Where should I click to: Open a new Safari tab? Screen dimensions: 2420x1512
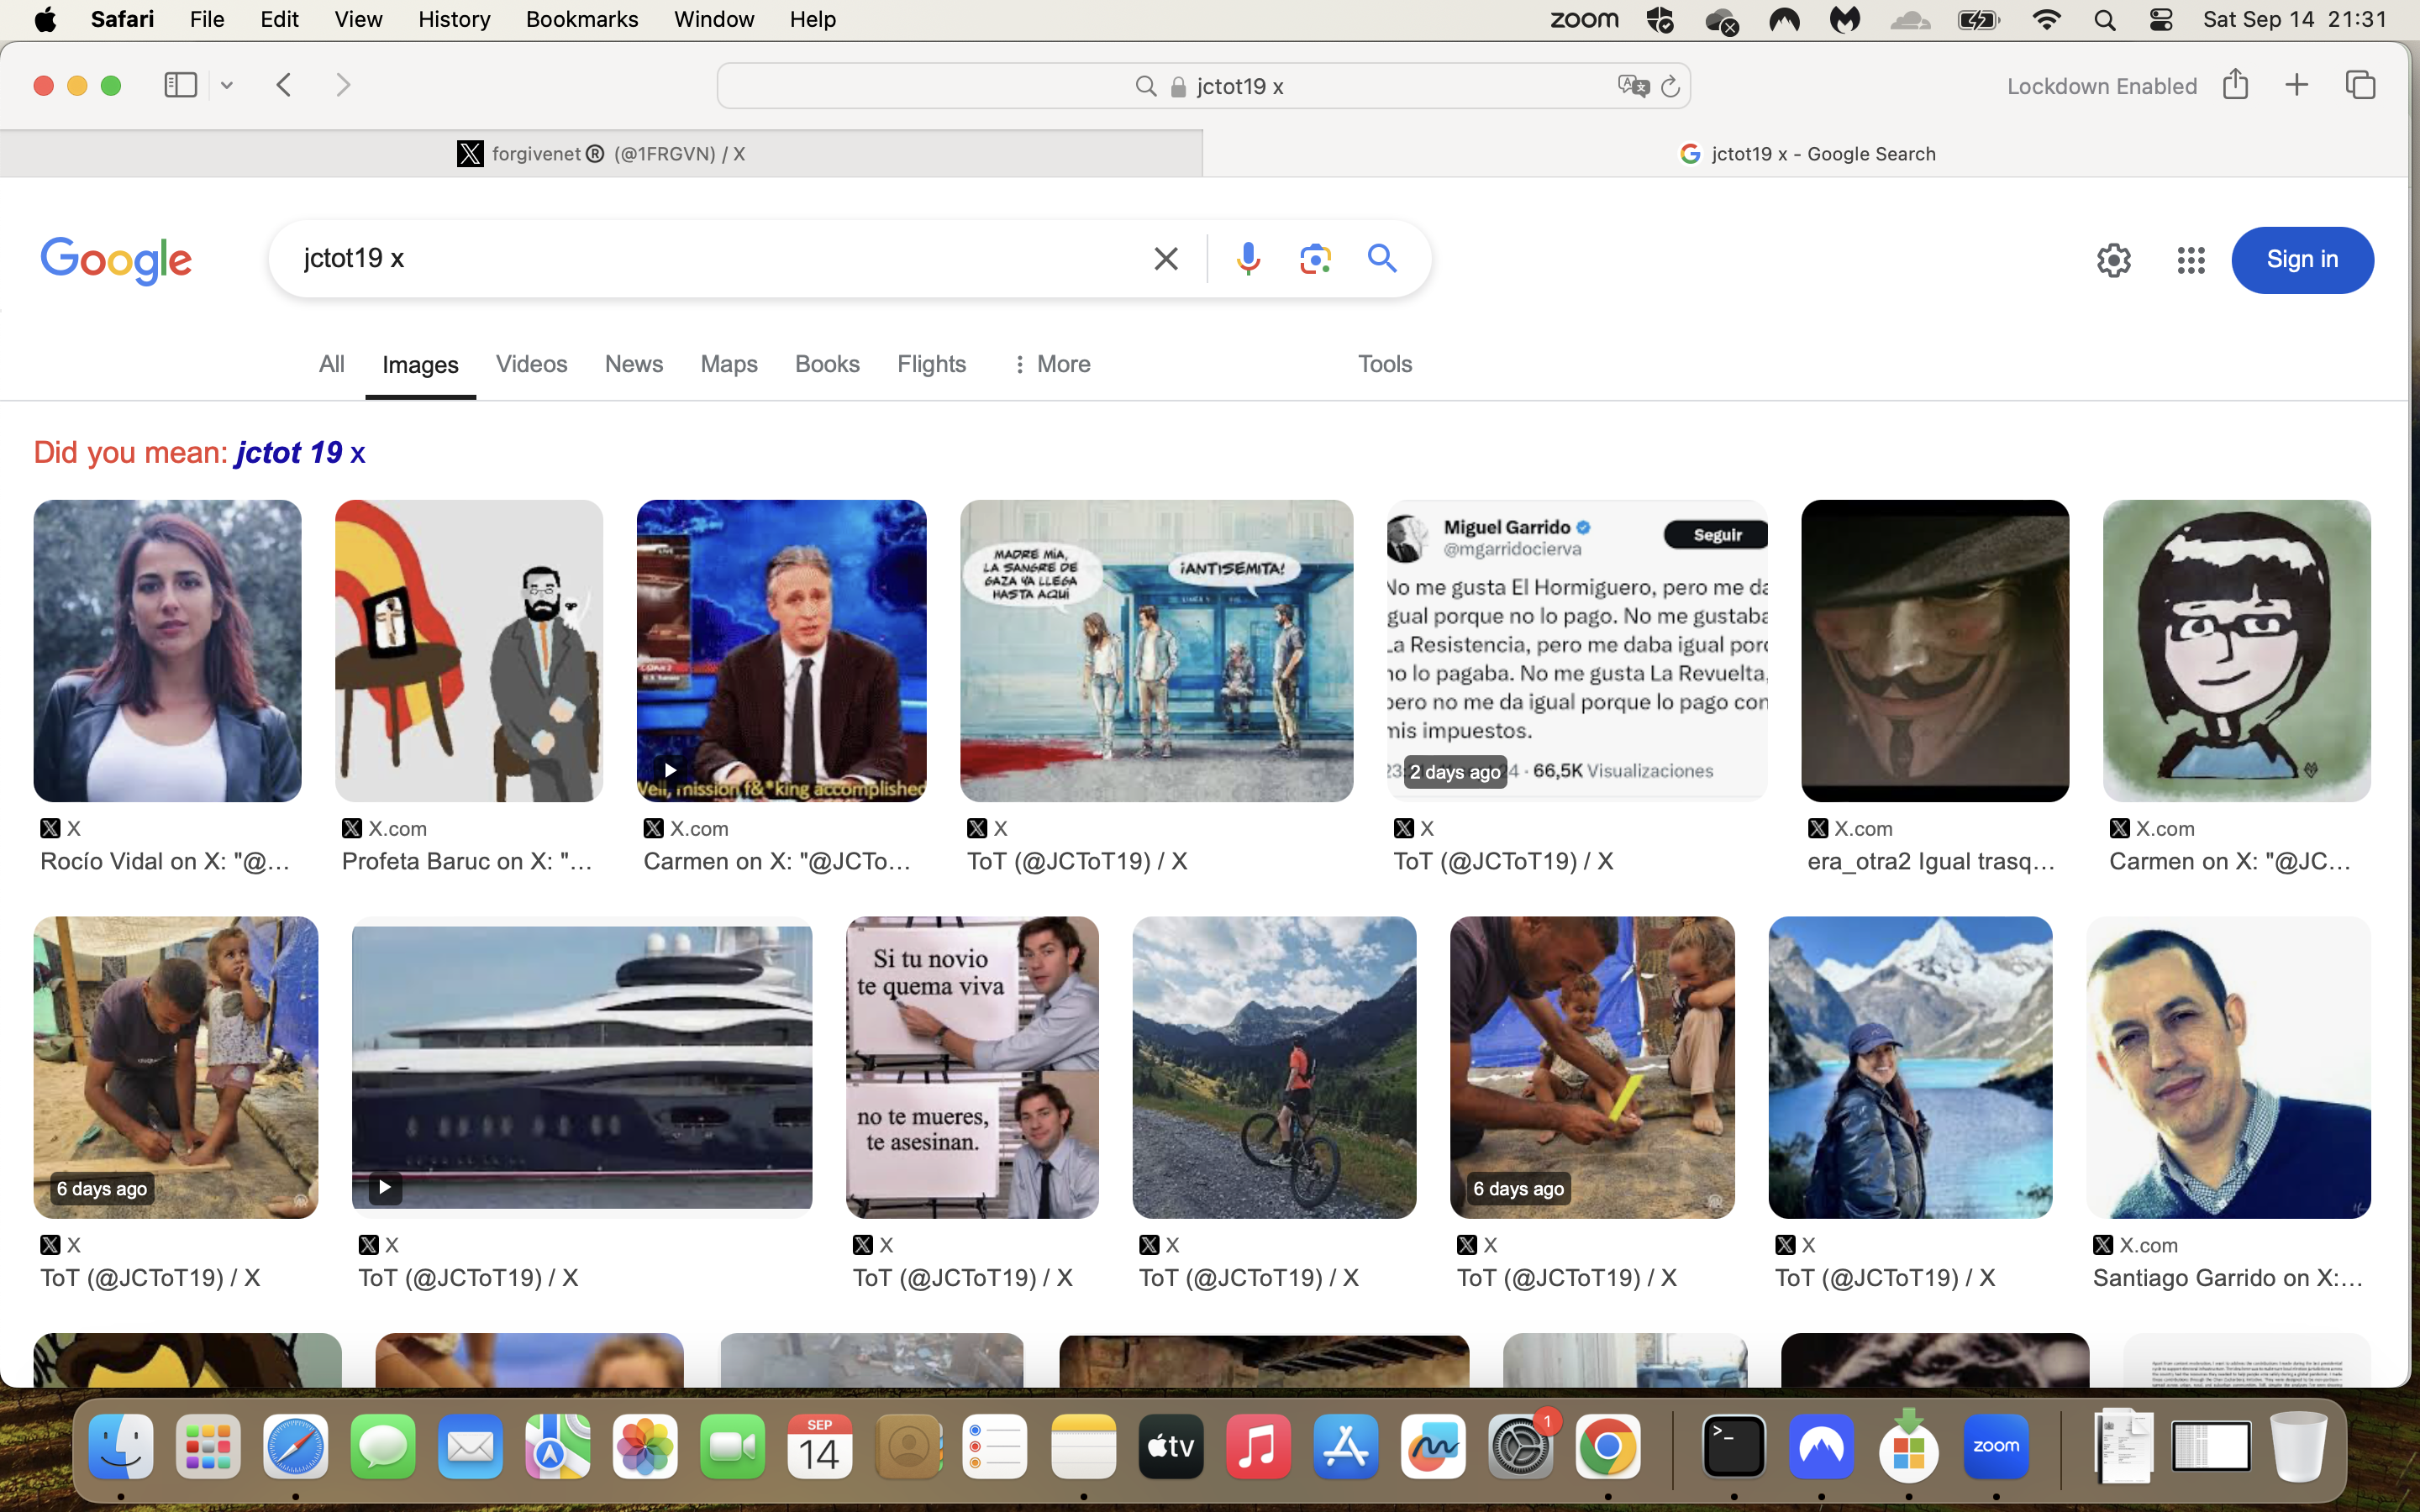coord(2297,85)
